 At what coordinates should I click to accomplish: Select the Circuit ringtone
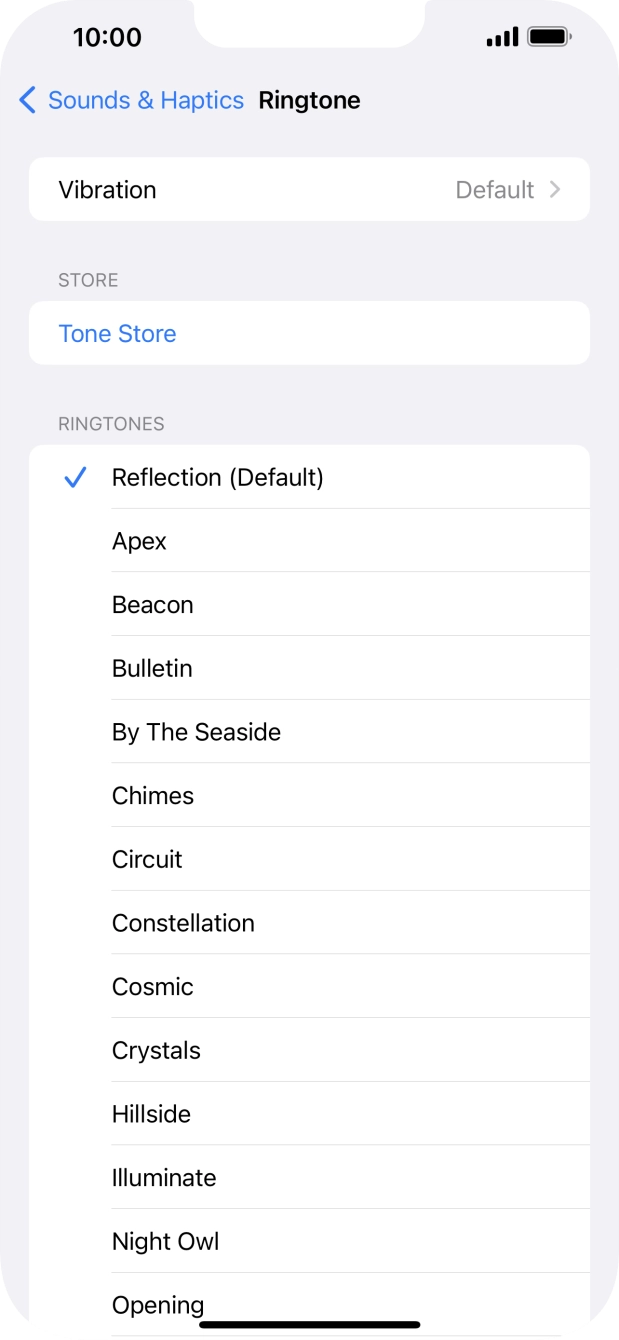pos(147,859)
